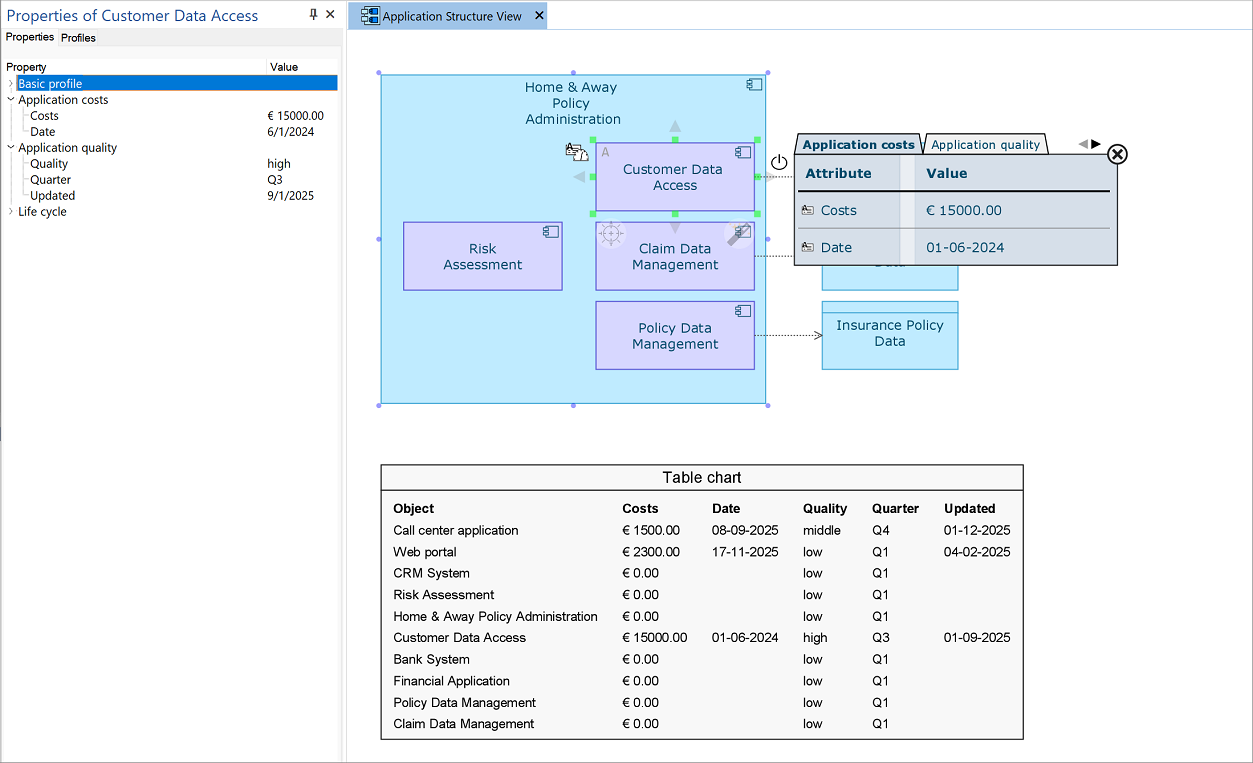Collapse the Application costs property group

pyautogui.click(x=11, y=100)
